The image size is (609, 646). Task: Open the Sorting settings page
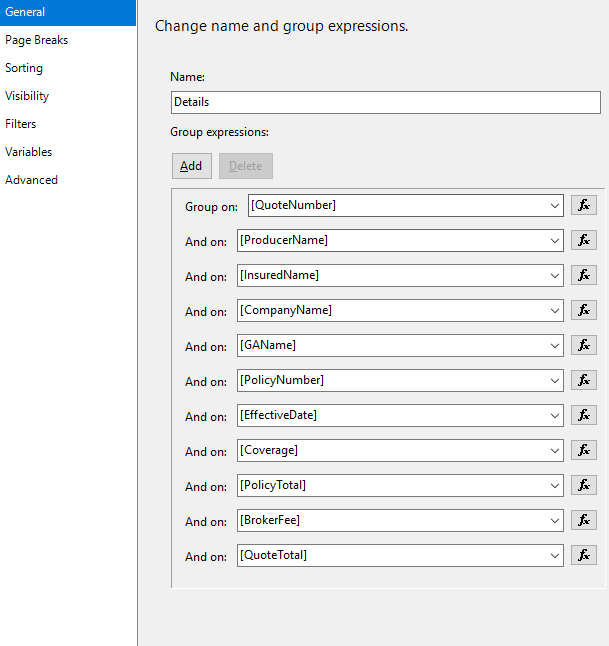tap(24, 68)
